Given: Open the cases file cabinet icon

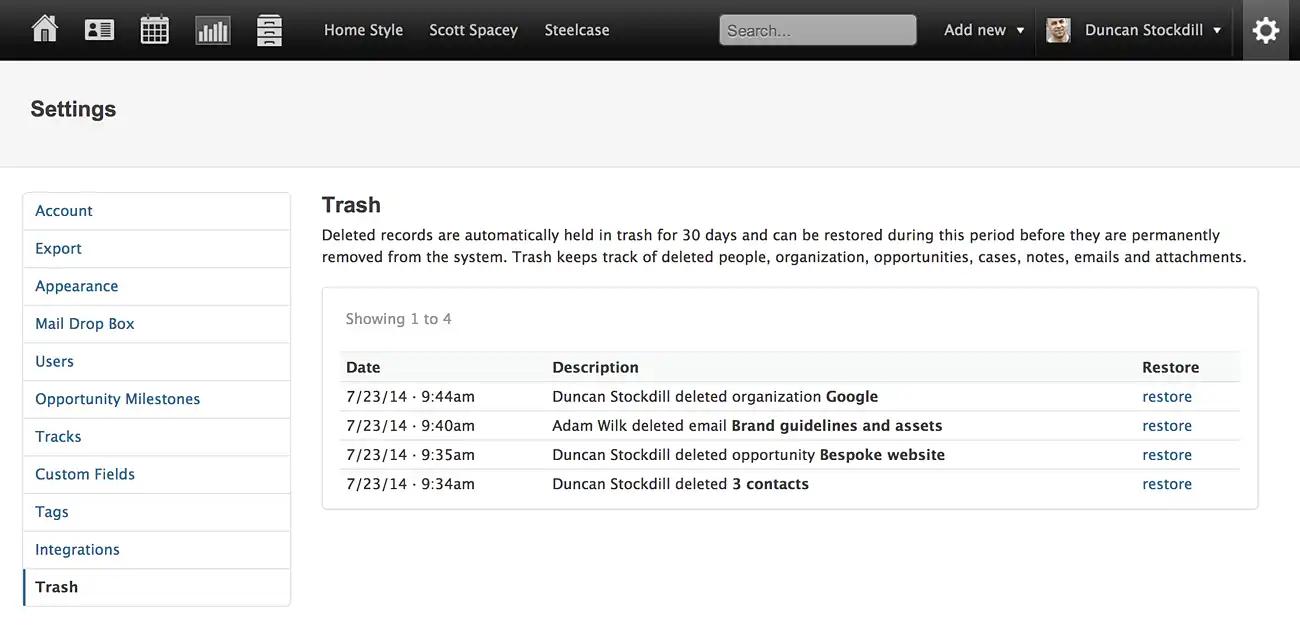Looking at the screenshot, I should coord(269,30).
